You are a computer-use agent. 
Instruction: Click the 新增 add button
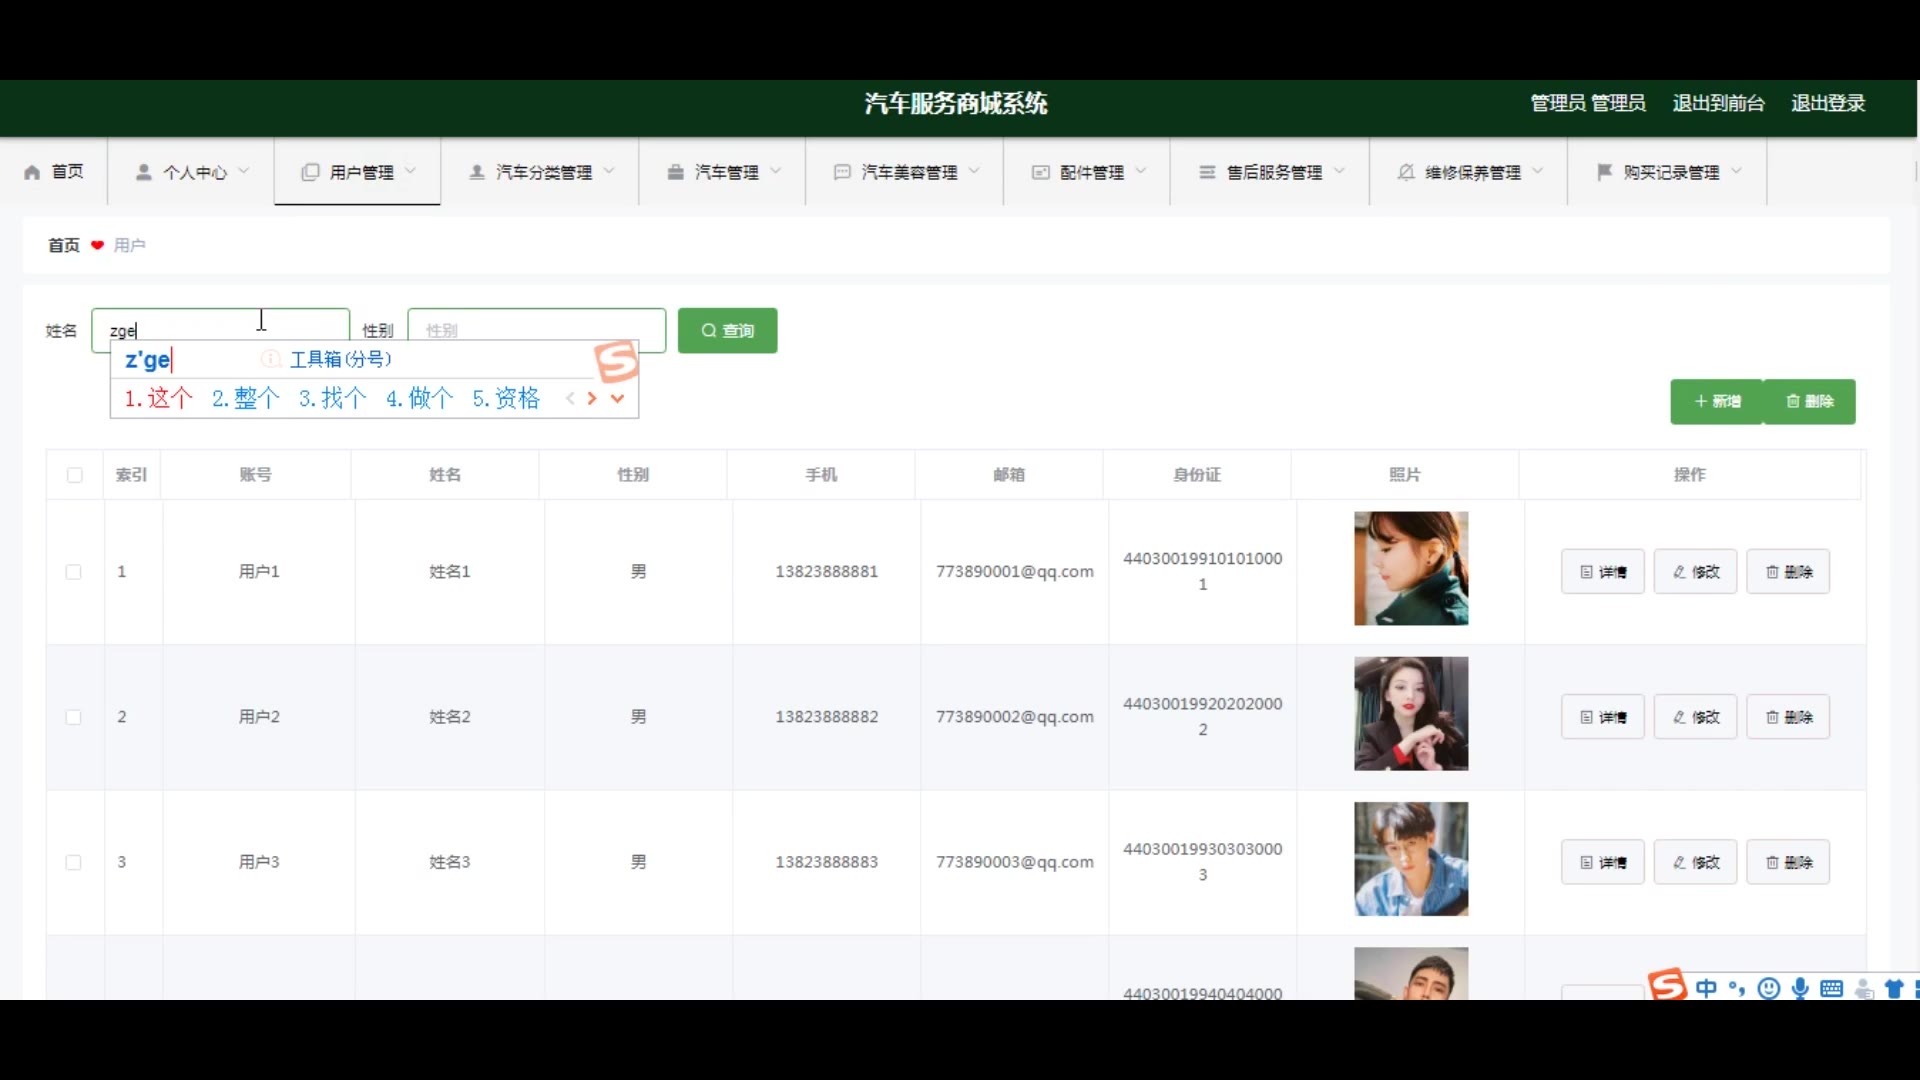click(x=1717, y=401)
